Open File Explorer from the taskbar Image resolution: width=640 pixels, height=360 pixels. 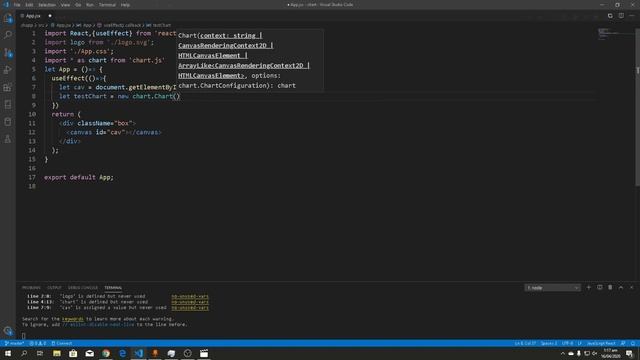click(x=57, y=353)
